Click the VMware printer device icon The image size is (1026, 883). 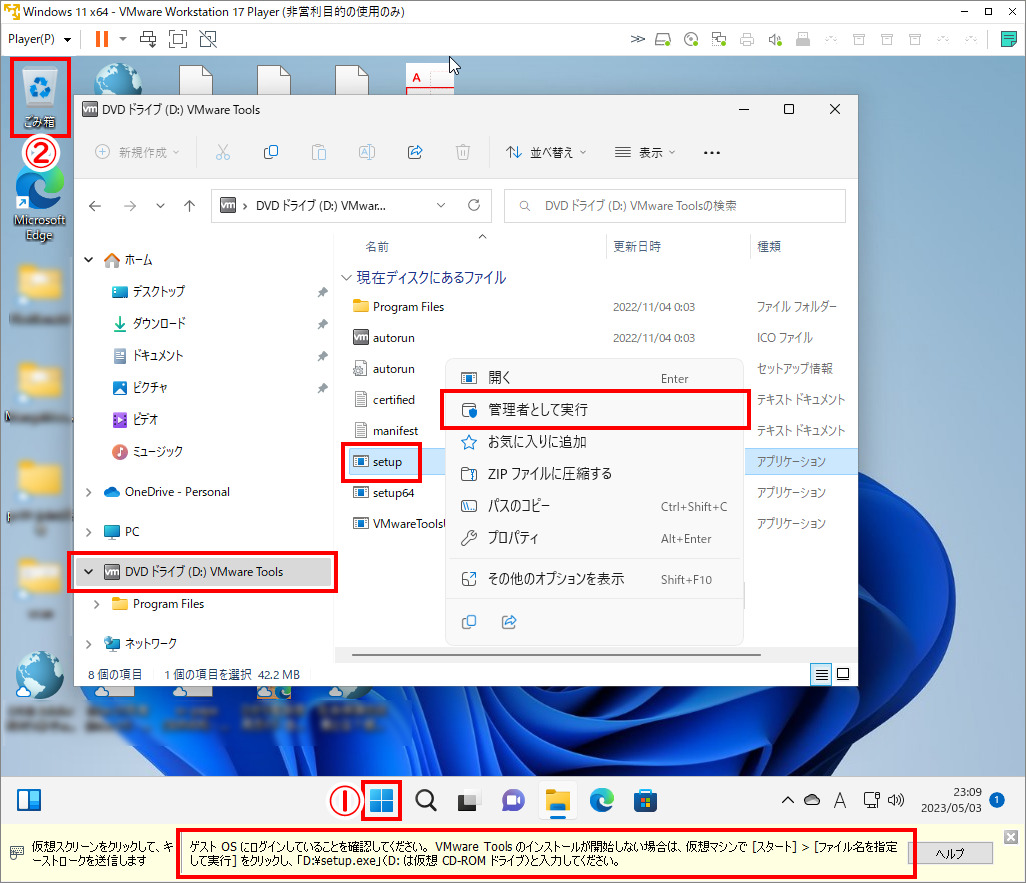tap(747, 40)
